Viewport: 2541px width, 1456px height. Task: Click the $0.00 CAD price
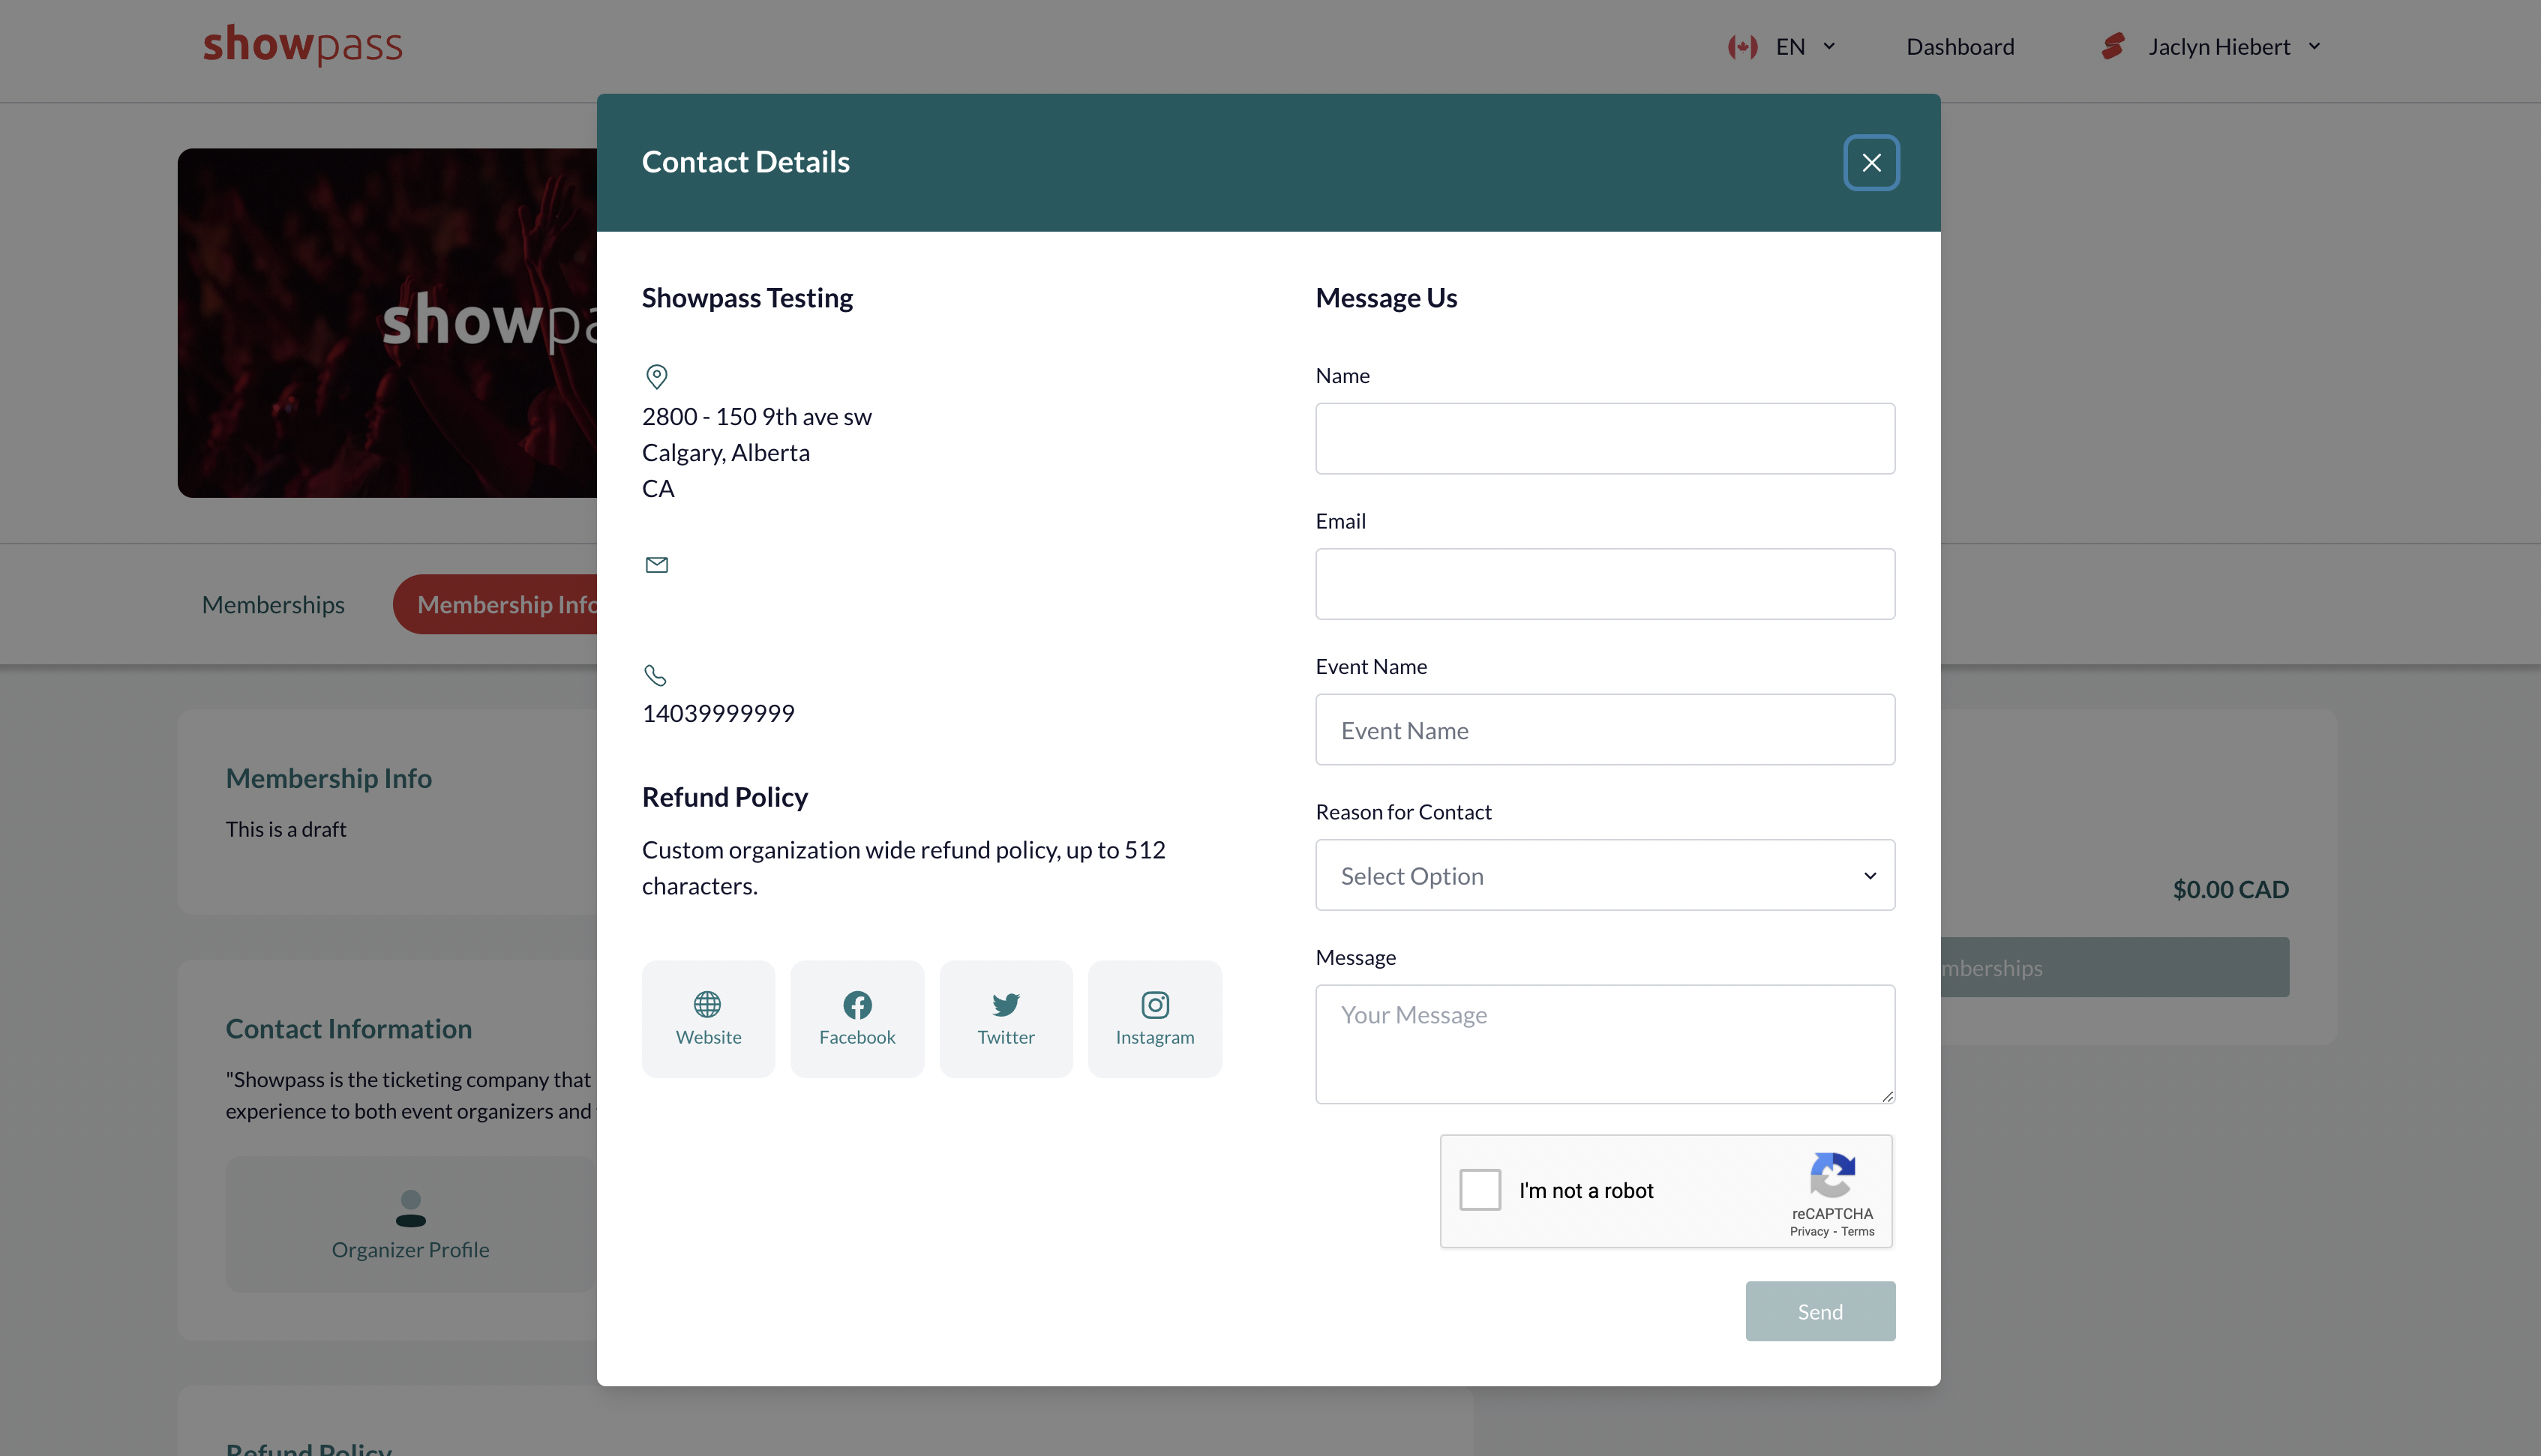click(x=2230, y=889)
